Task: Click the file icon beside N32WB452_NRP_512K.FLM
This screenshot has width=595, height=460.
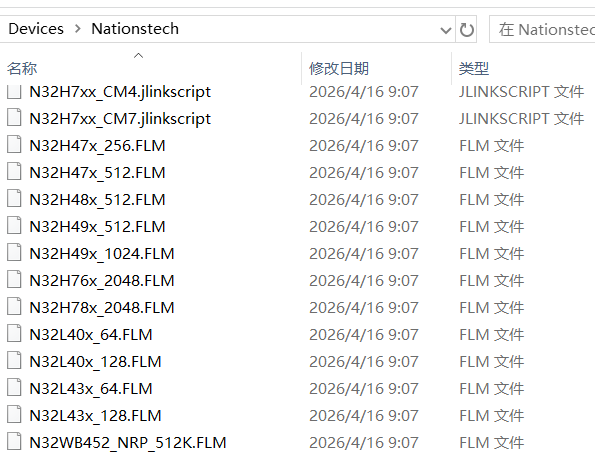Action: pyautogui.click(x=14, y=441)
